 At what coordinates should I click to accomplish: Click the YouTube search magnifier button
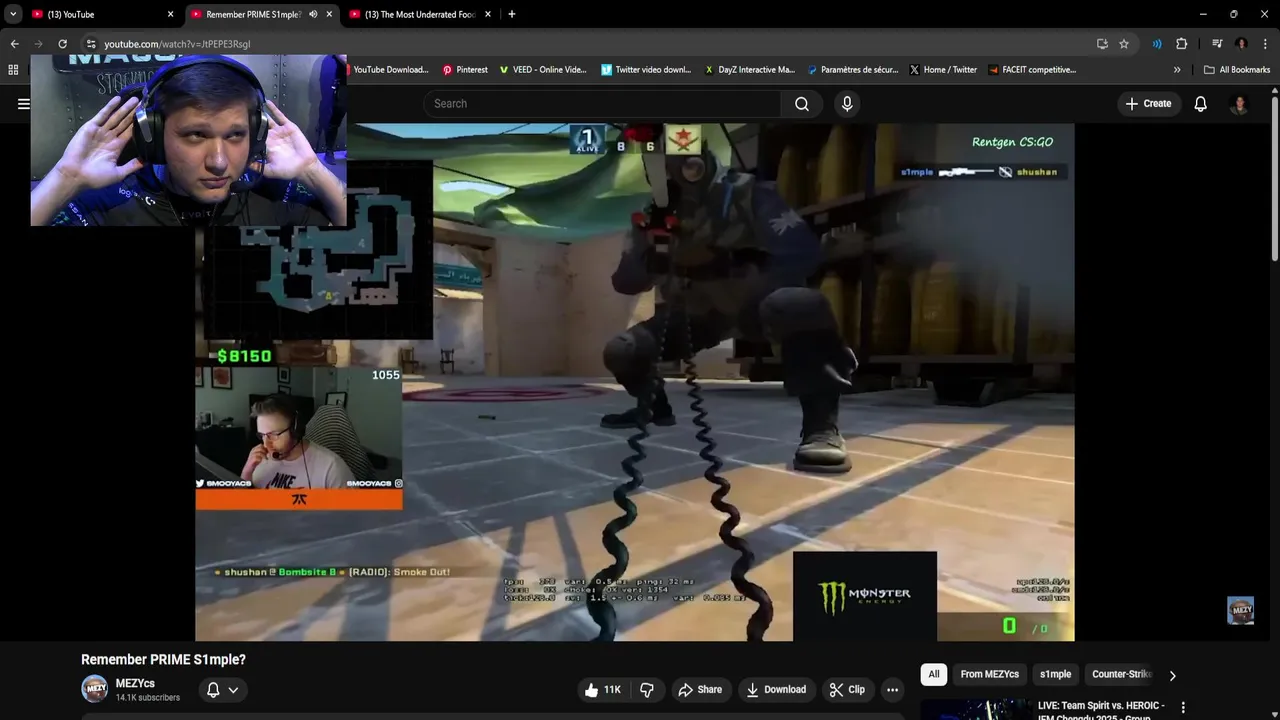point(802,104)
